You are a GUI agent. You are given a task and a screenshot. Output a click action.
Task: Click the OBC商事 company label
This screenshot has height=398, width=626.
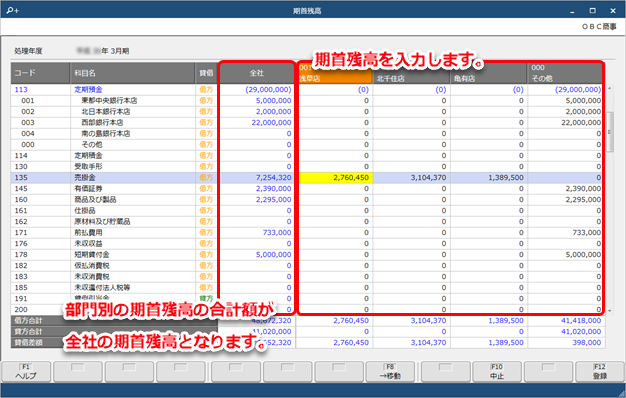click(599, 26)
